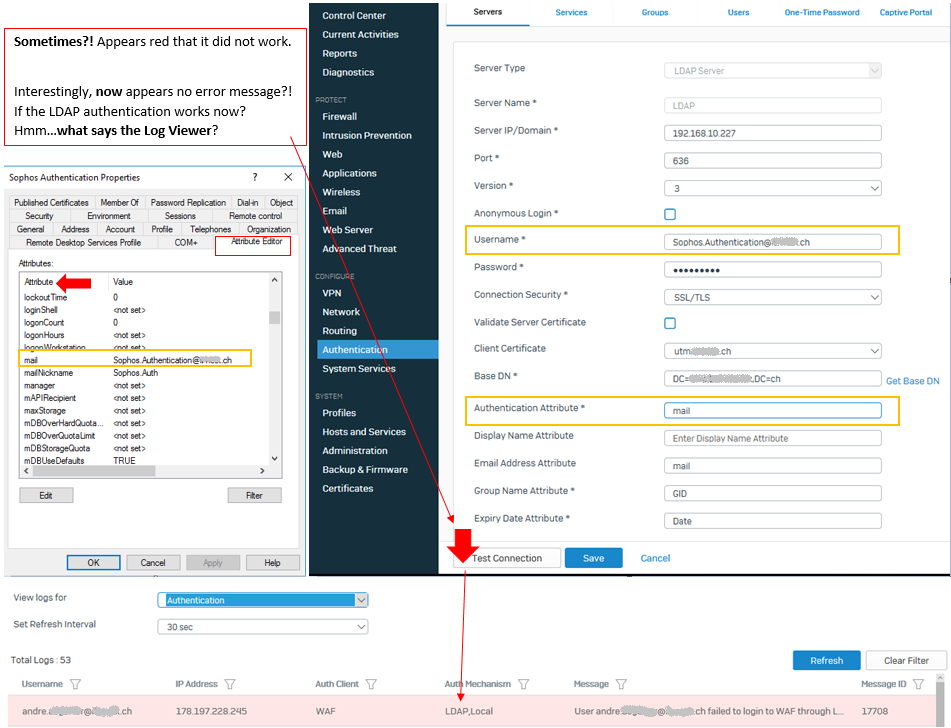This screenshot has height=728, width=951.
Task: Open Firewall in sidebar
Action: tap(340, 116)
